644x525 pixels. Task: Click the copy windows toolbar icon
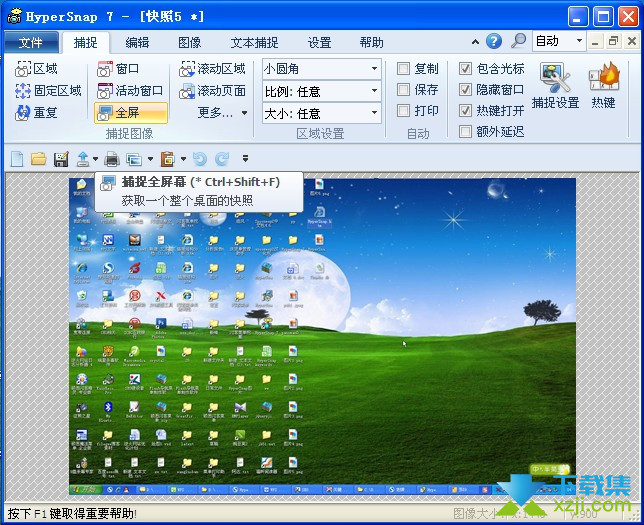click(134, 159)
